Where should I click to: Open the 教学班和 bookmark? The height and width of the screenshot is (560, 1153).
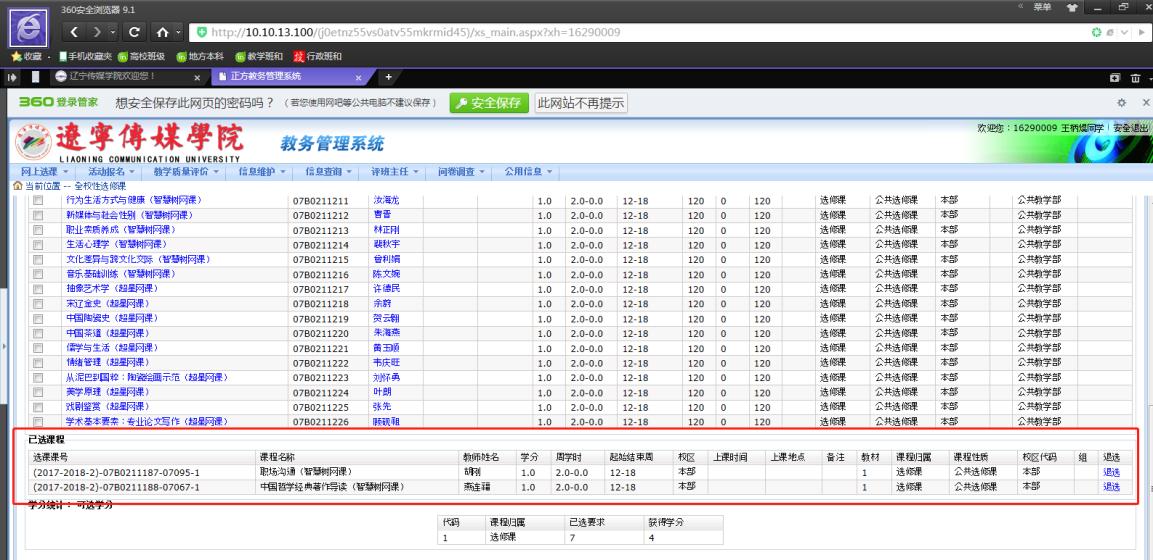pyautogui.click(x=259, y=57)
